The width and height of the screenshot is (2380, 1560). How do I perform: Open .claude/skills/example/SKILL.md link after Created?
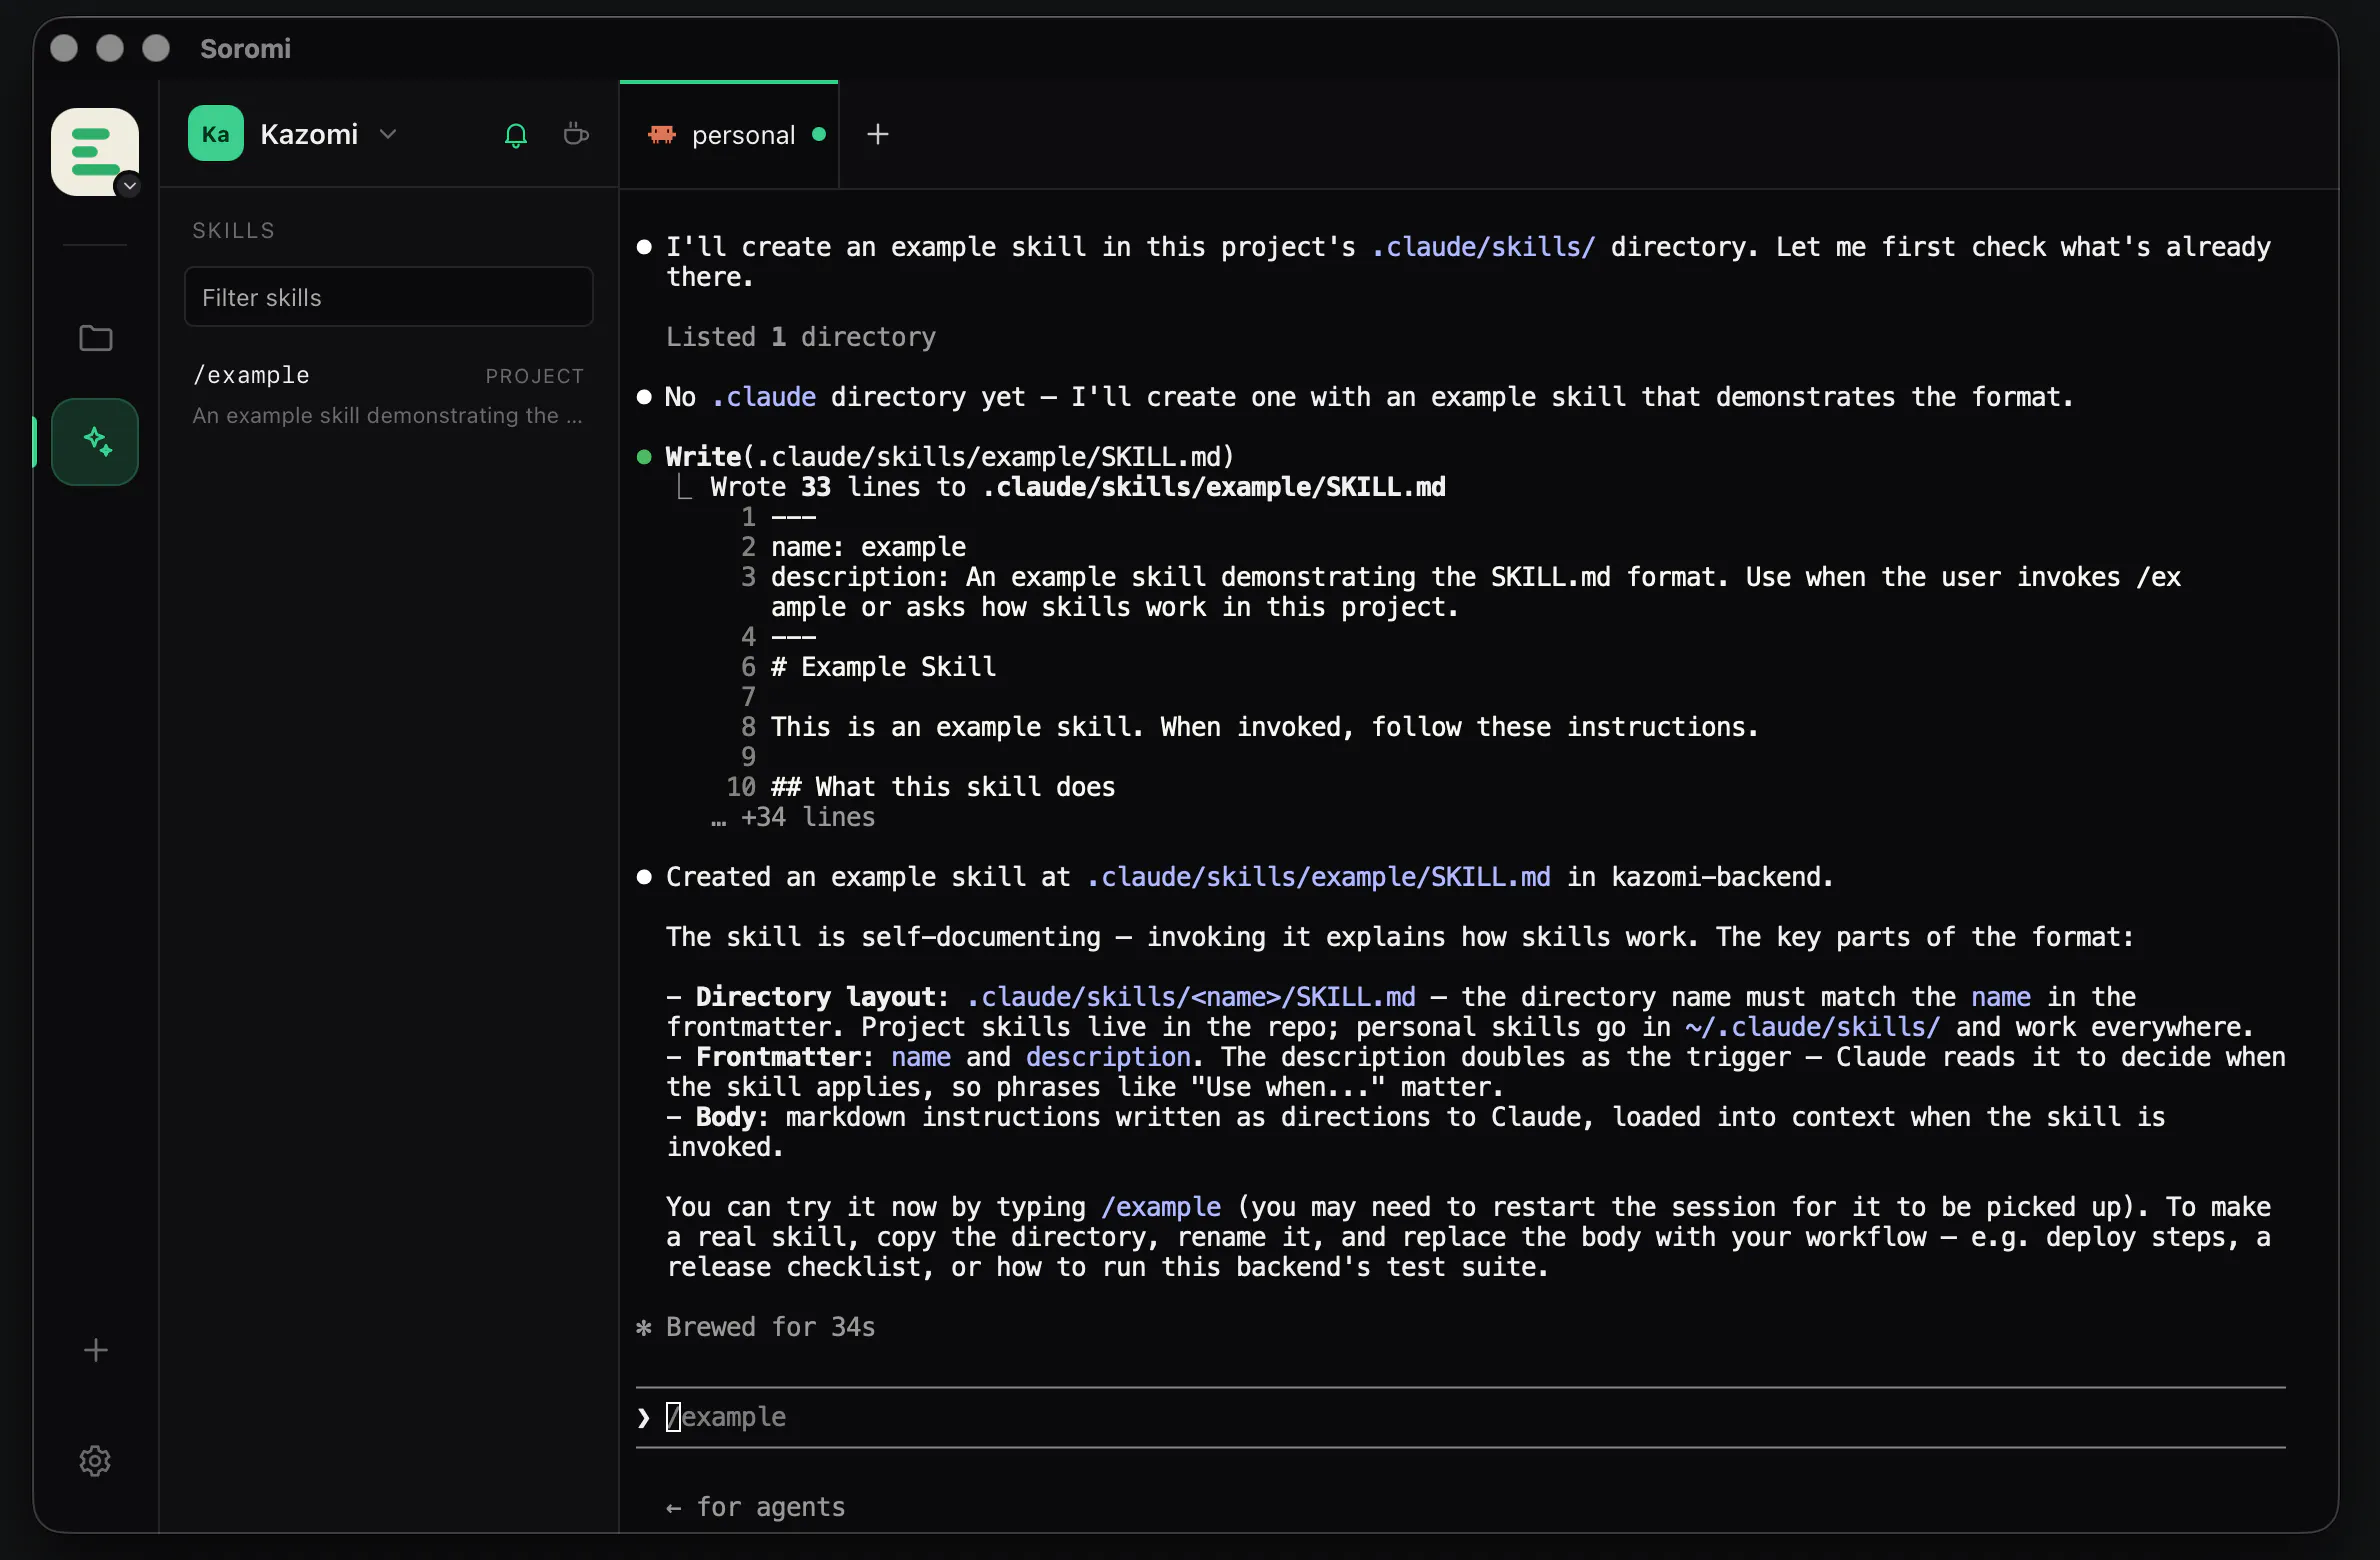[x=1318, y=877]
